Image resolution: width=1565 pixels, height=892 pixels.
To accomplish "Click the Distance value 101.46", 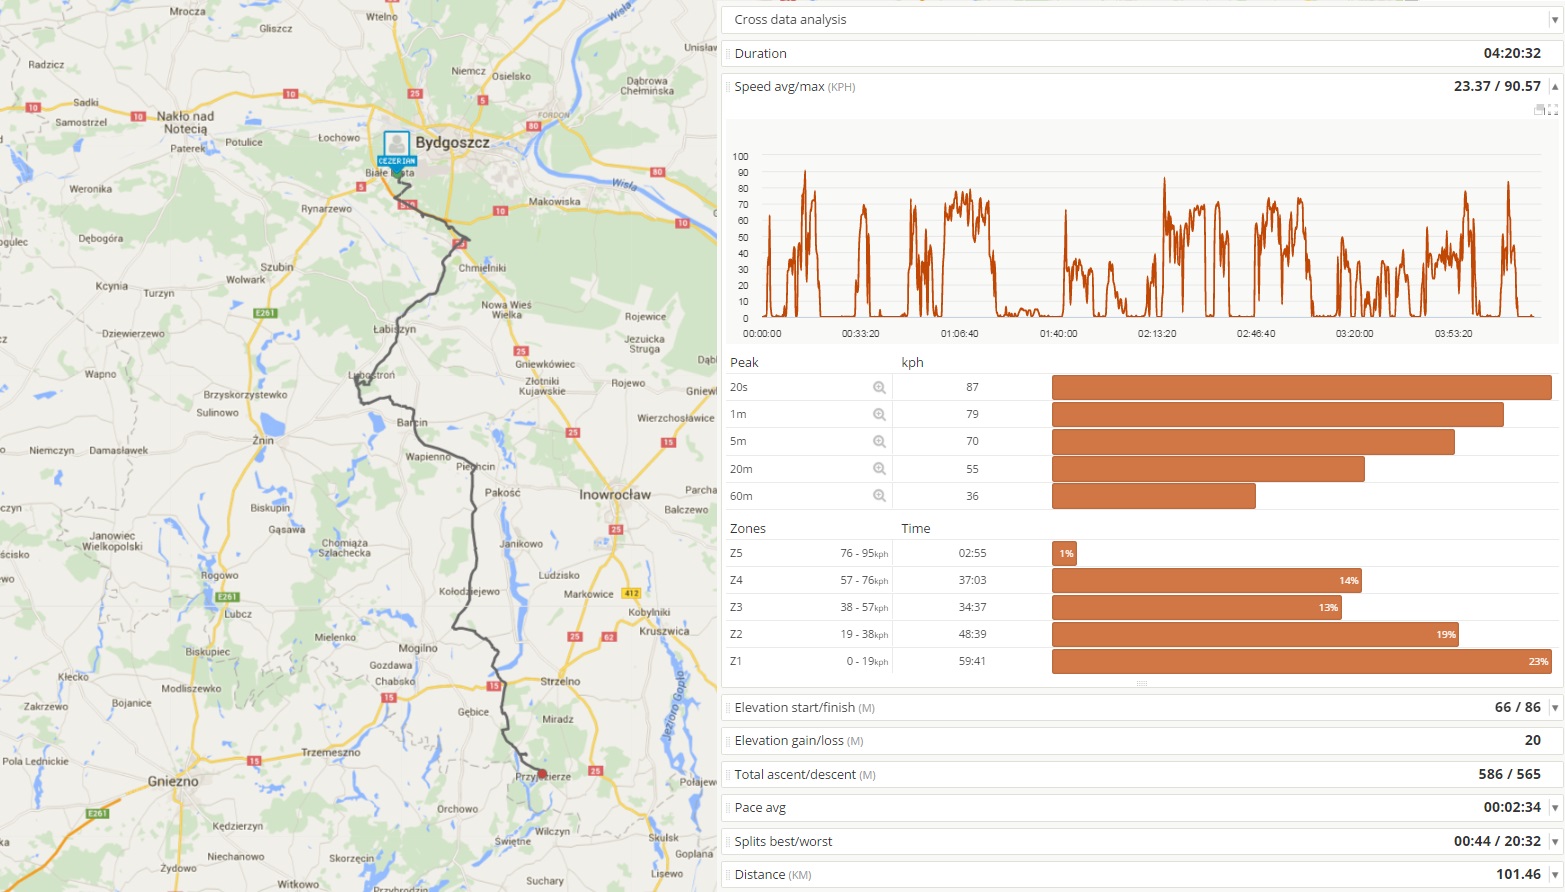I will 1518,875.
